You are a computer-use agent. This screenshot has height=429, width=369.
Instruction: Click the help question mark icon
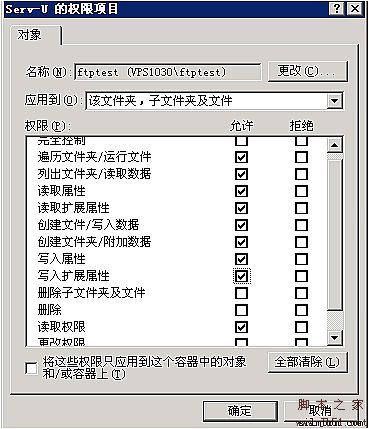337,9
